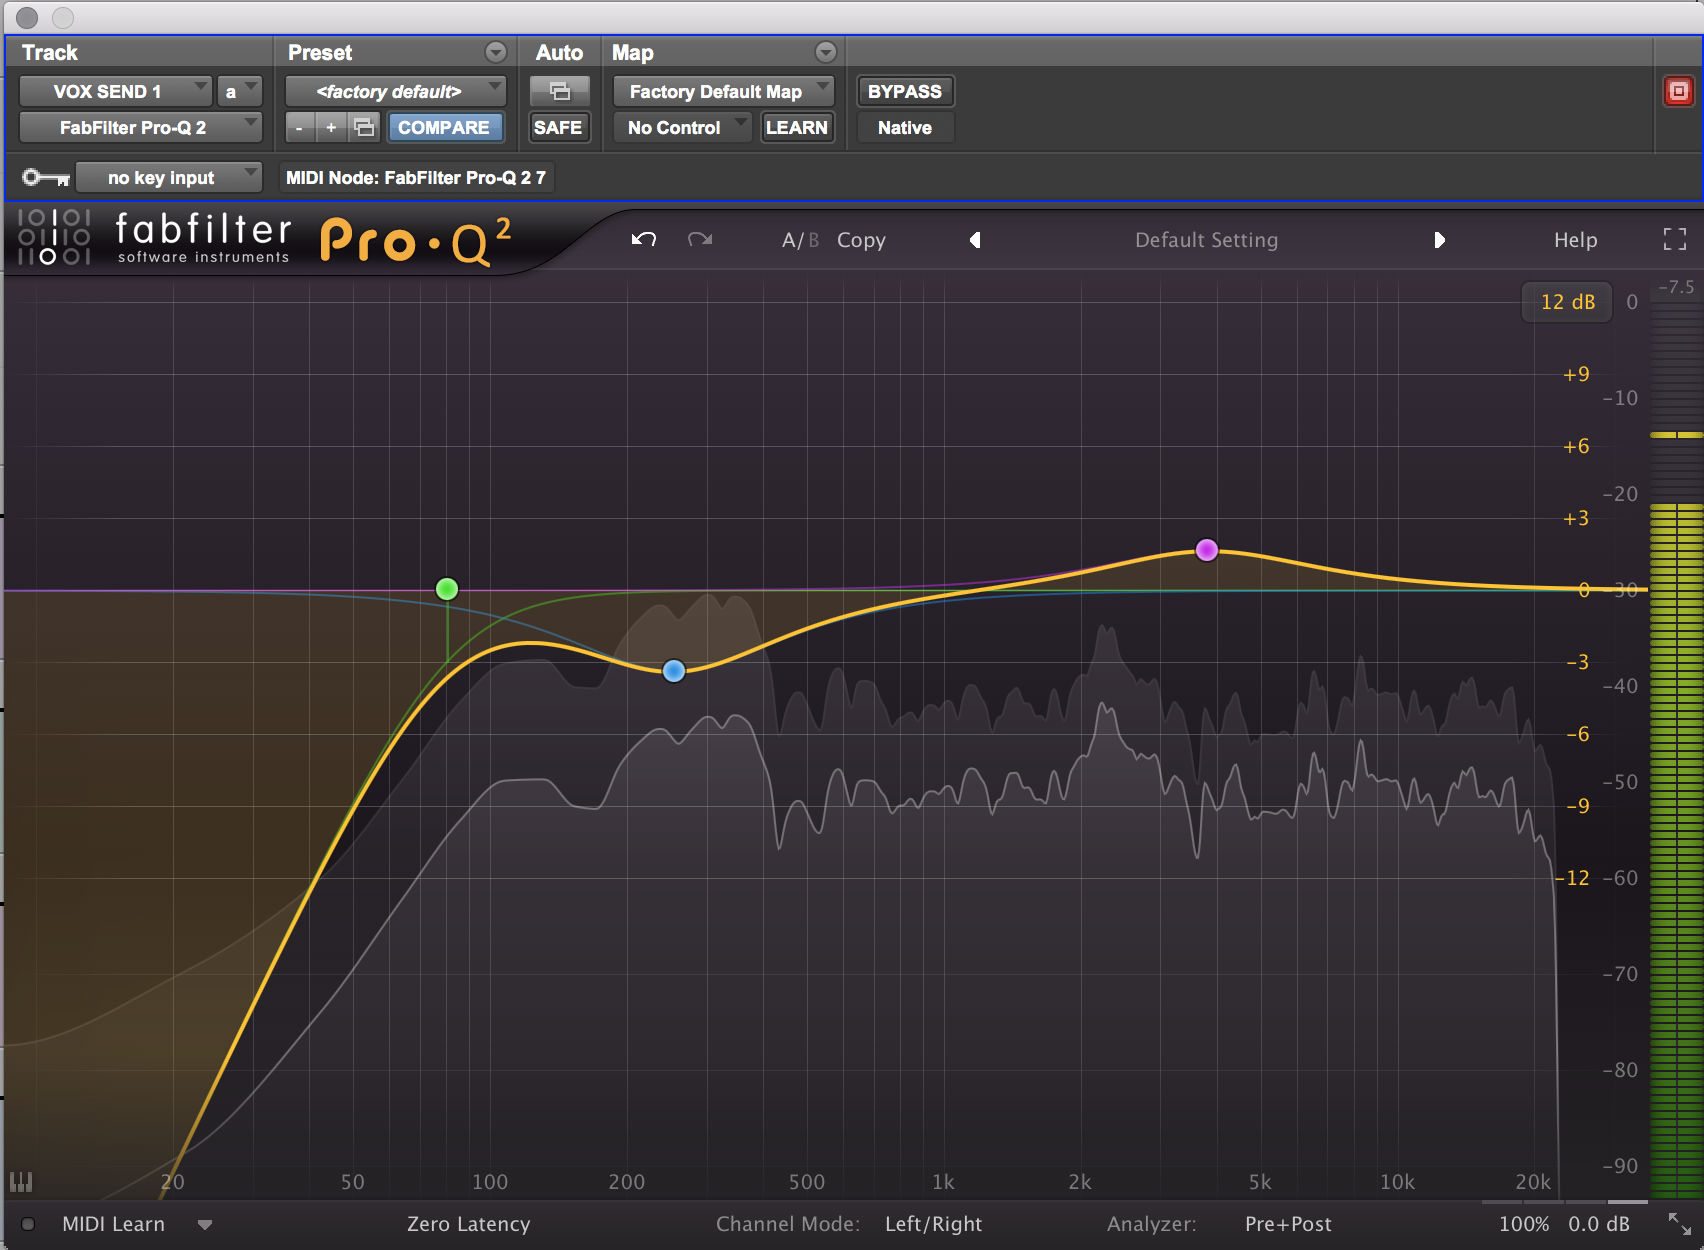Select previous preset minus button
This screenshot has width=1704, height=1250.
point(299,127)
